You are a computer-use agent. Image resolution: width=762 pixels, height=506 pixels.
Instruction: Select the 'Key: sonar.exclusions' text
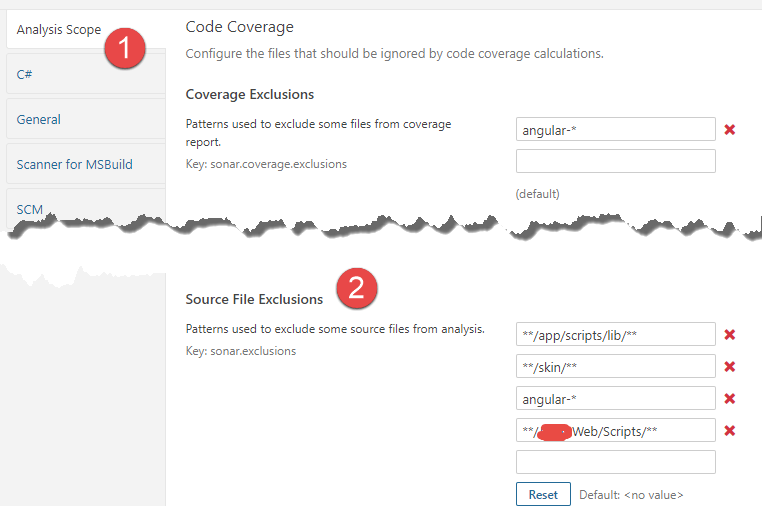241,351
